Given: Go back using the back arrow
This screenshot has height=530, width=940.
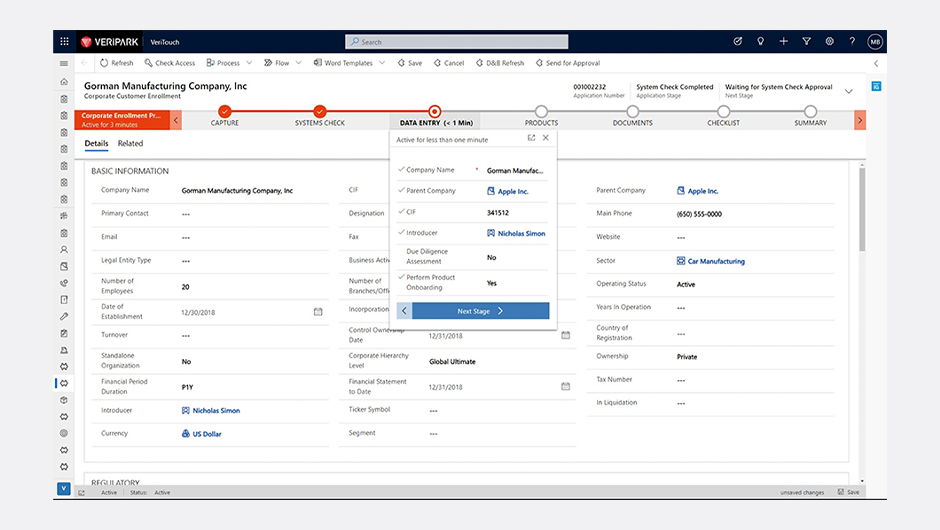Looking at the screenshot, I should [x=84, y=63].
